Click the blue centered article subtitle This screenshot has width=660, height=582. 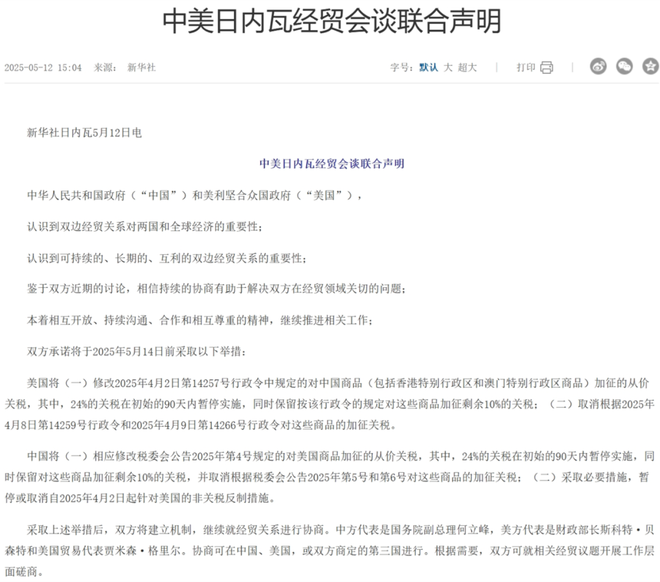(331, 162)
